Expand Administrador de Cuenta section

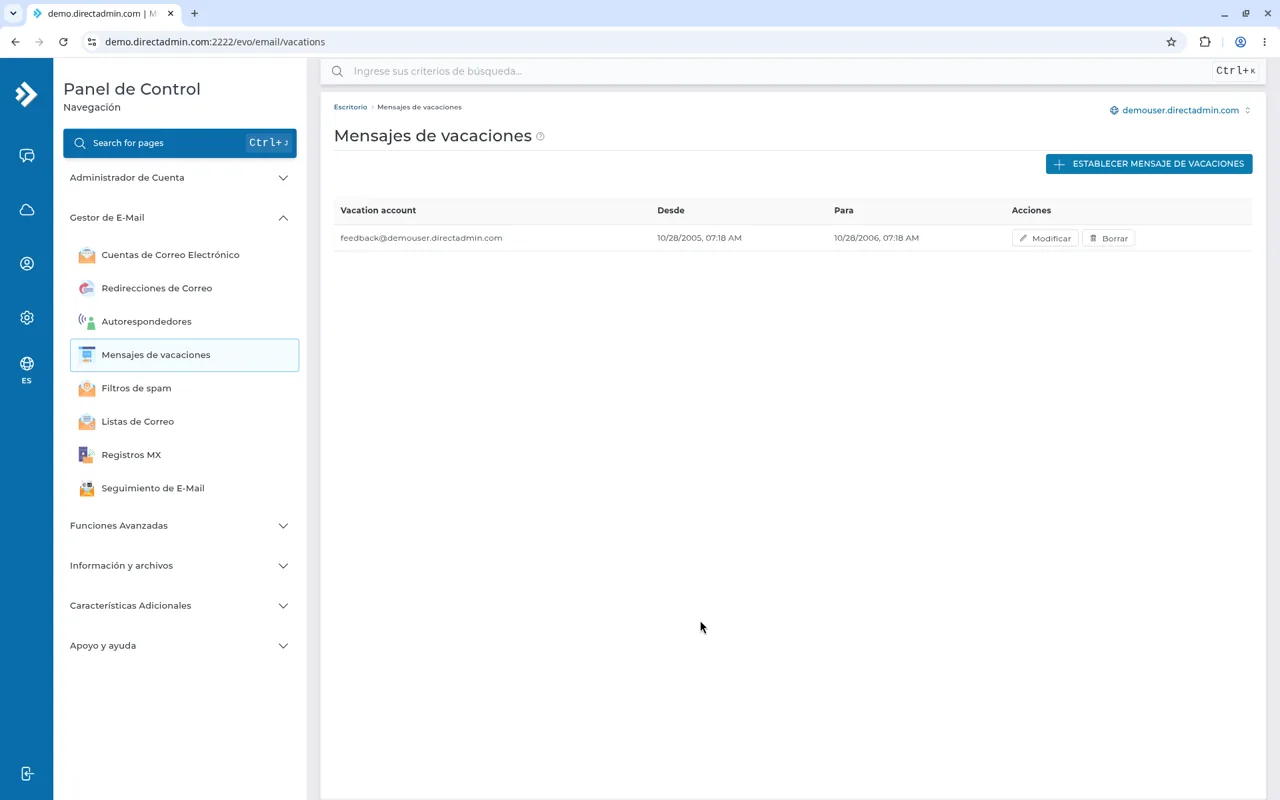pos(180,178)
